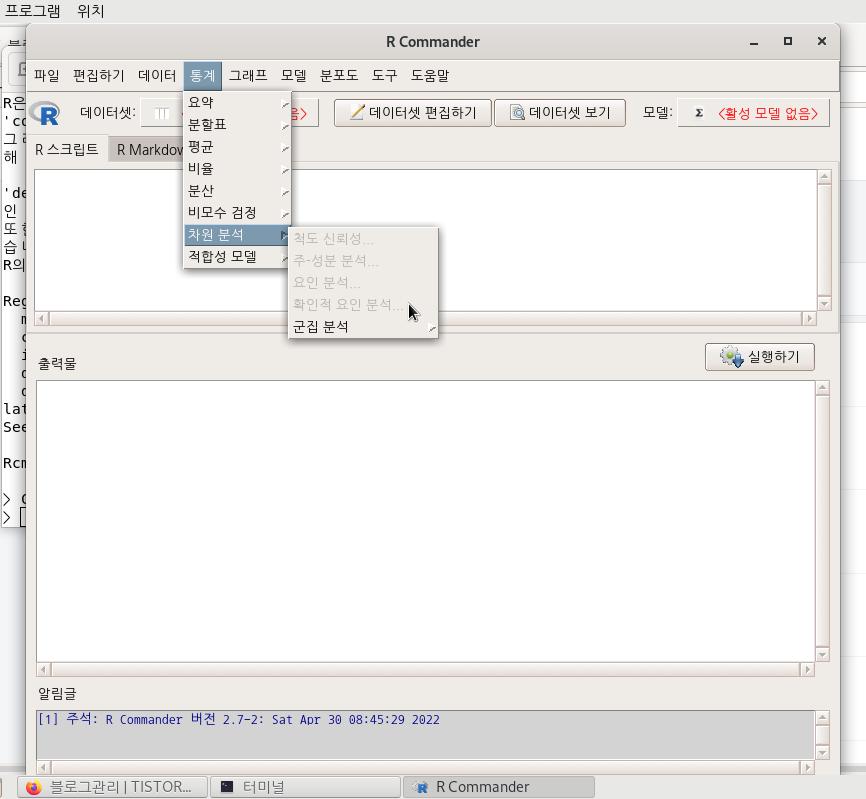Click the magnifier icon on 데이터셋 보기
The image size is (866, 799).
(518, 113)
